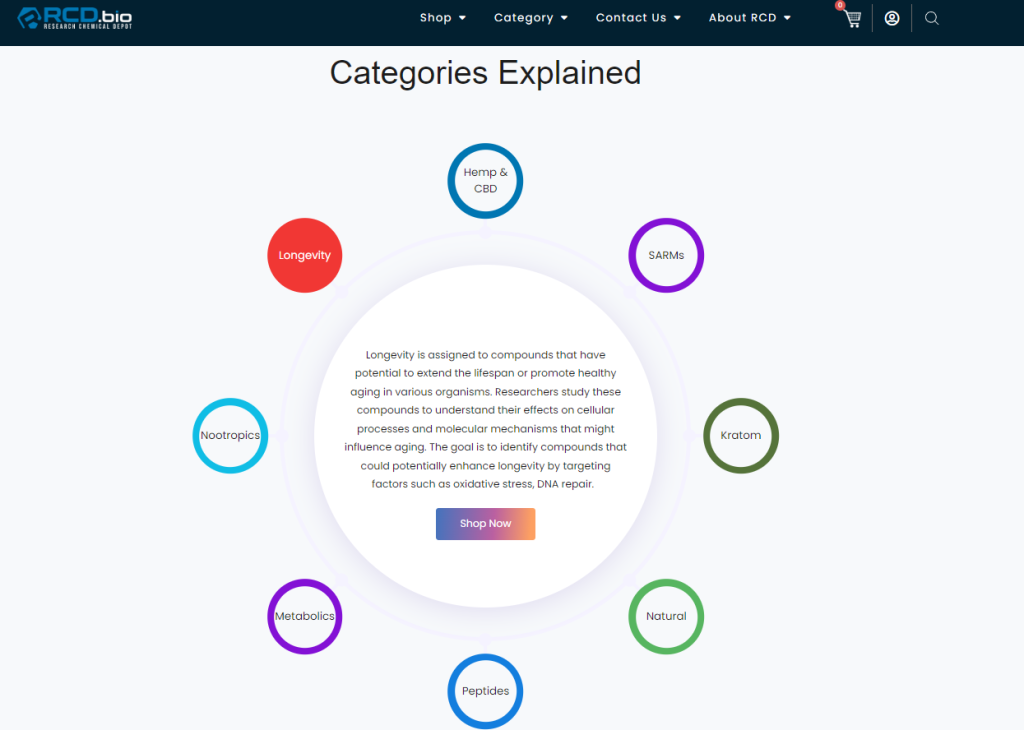Open search with the magnifier icon

(x=932, y=18)
